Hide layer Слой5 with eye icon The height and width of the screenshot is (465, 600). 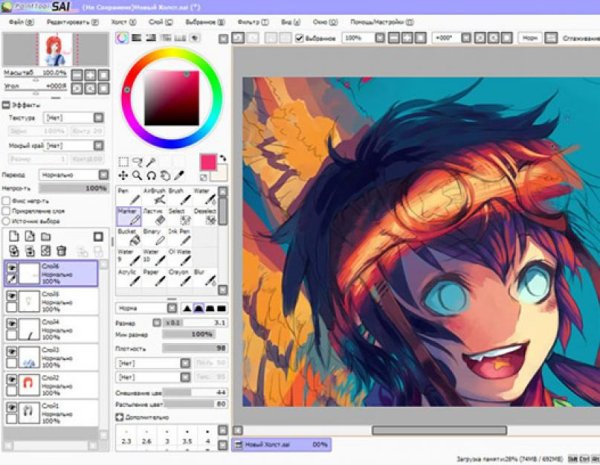(11, 298)
